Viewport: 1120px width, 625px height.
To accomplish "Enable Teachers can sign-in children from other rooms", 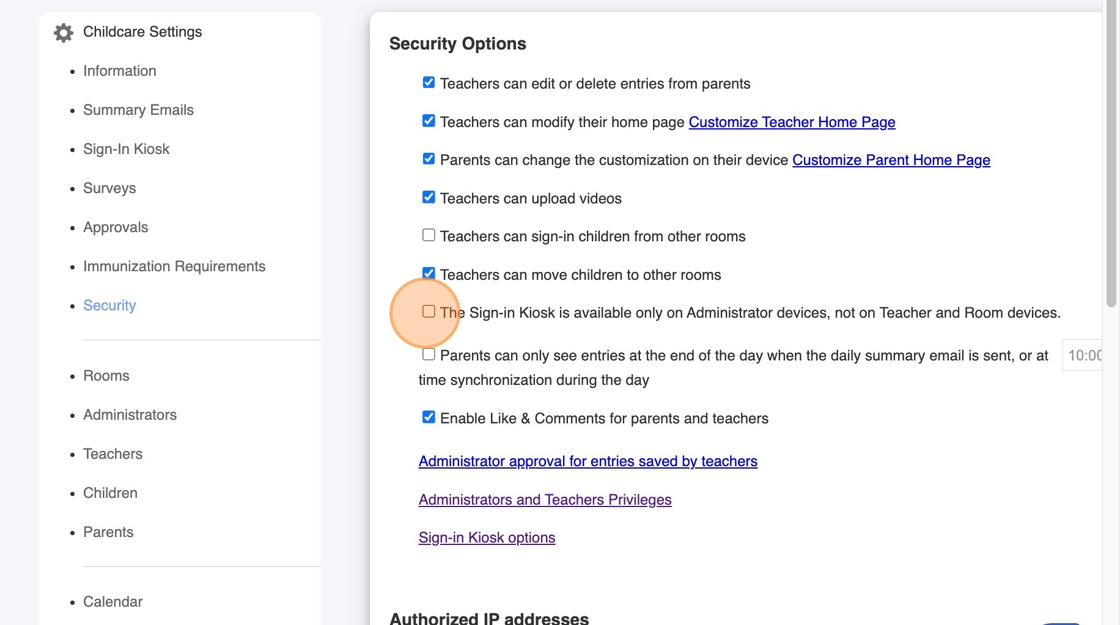I will coord(429,235).
